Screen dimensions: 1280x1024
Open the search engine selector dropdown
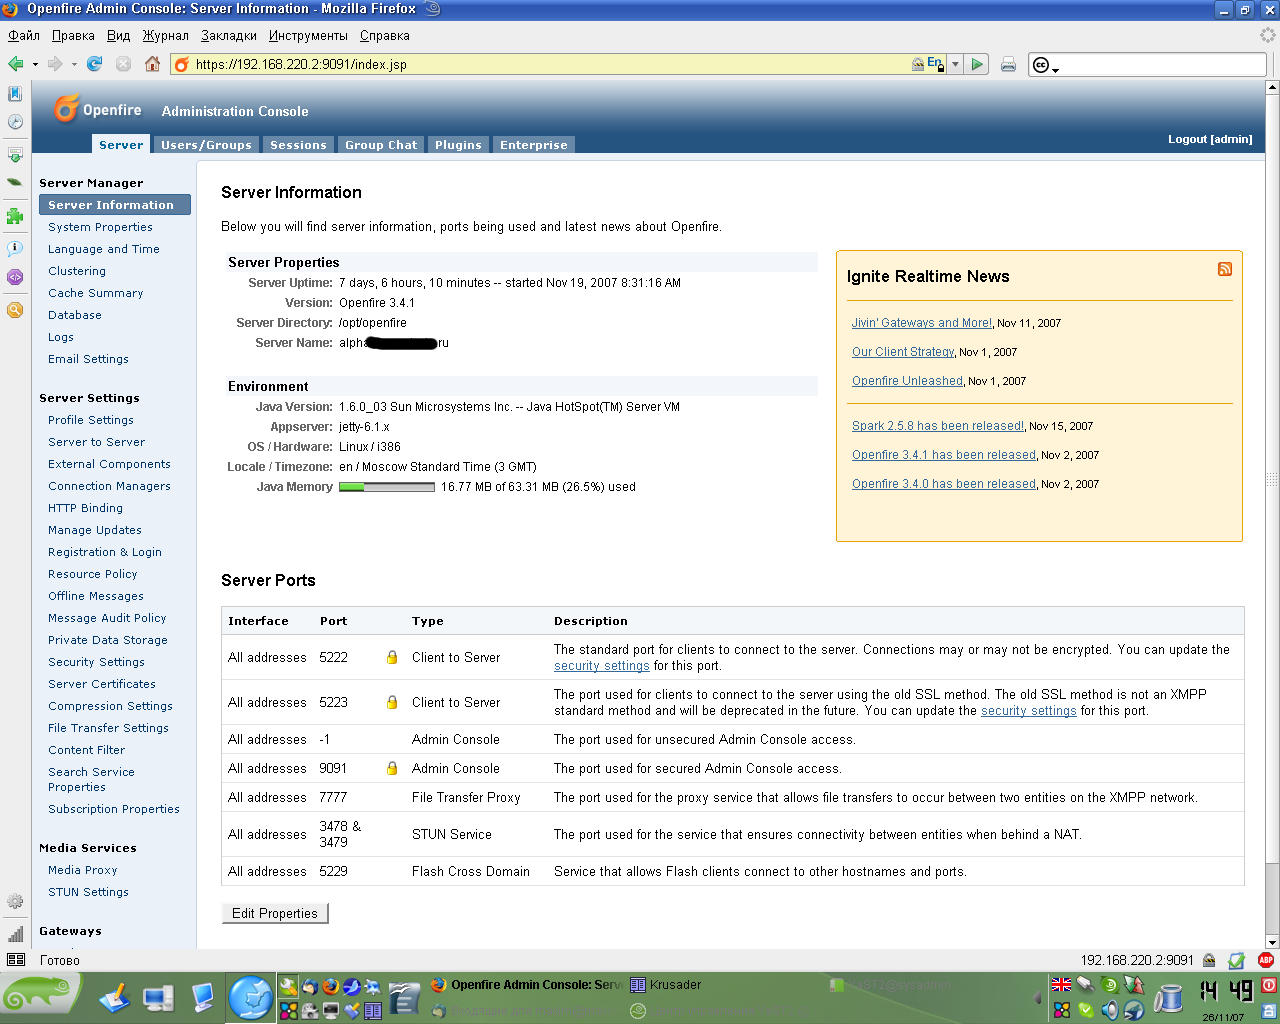click(x=1045, y=65)
